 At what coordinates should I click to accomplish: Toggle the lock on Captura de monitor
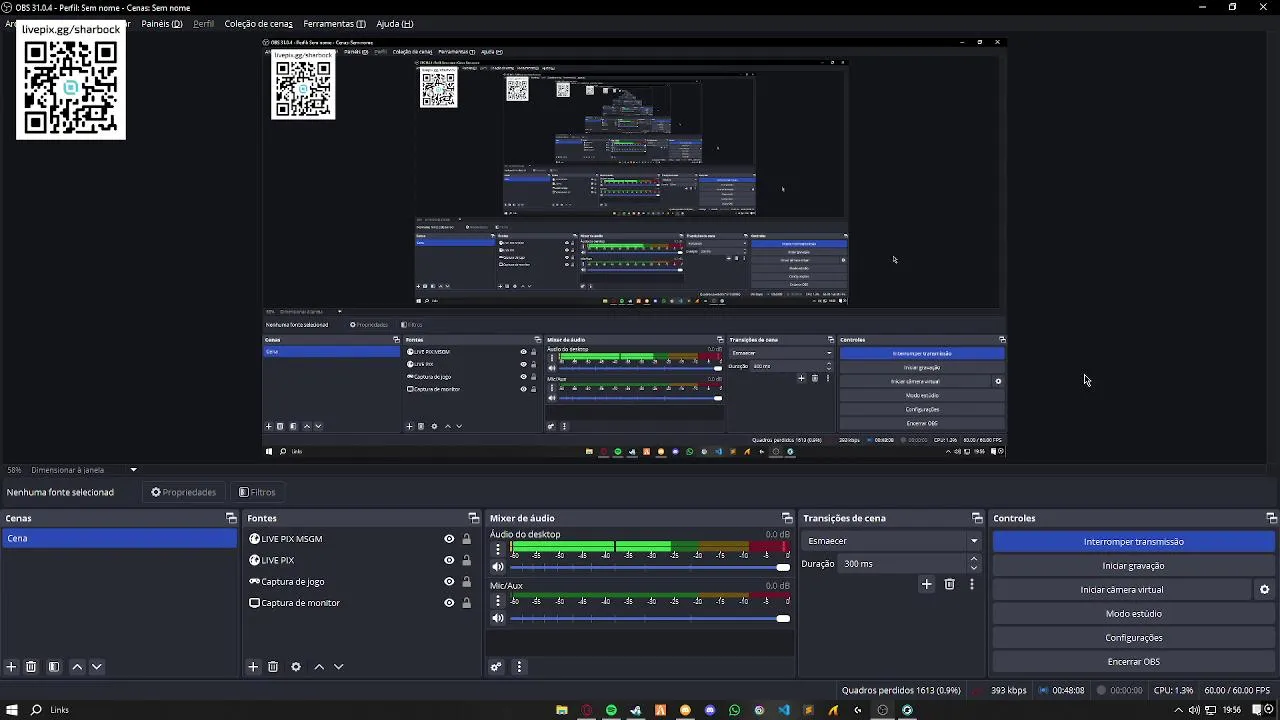[x=466, y=603]
